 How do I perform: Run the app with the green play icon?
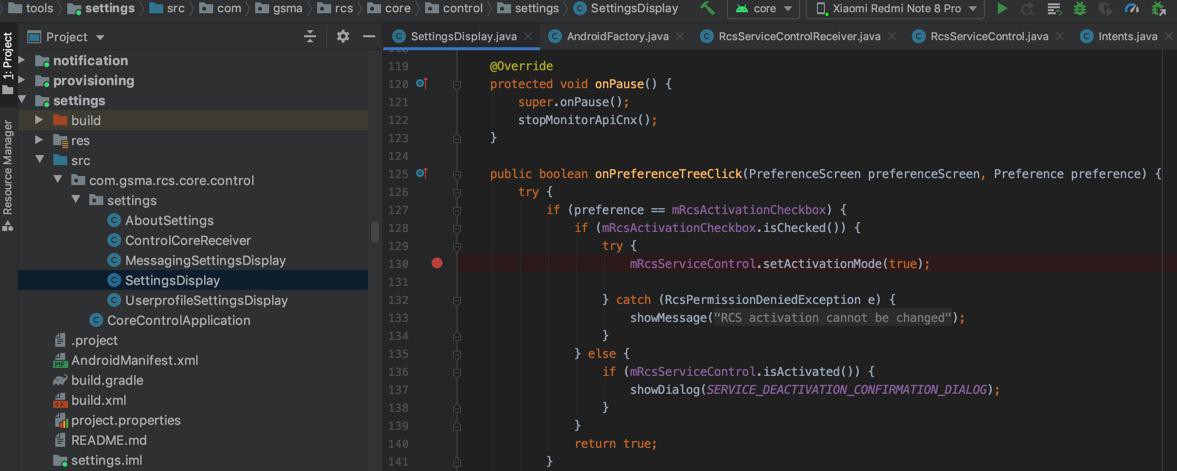click(1002, 9)
